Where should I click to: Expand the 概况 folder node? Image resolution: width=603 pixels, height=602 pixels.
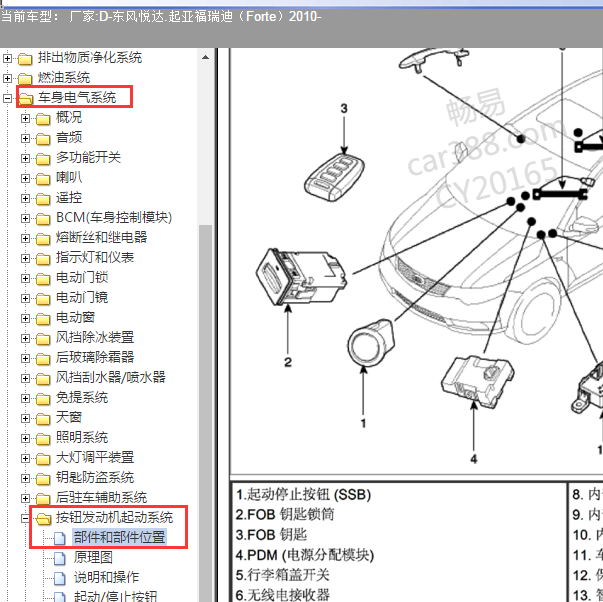click(25, 118)
